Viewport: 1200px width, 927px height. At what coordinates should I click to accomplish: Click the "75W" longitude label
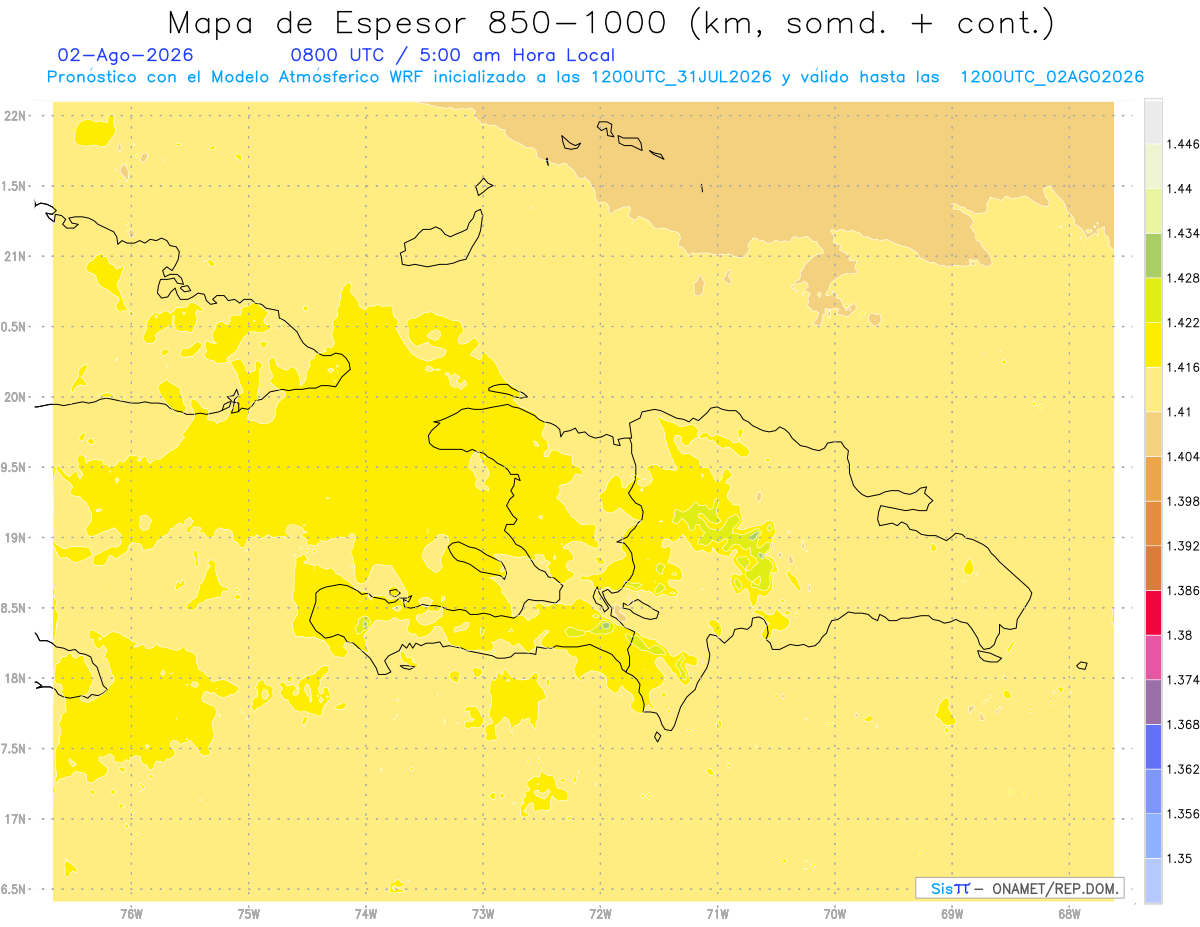pos(249,914)
